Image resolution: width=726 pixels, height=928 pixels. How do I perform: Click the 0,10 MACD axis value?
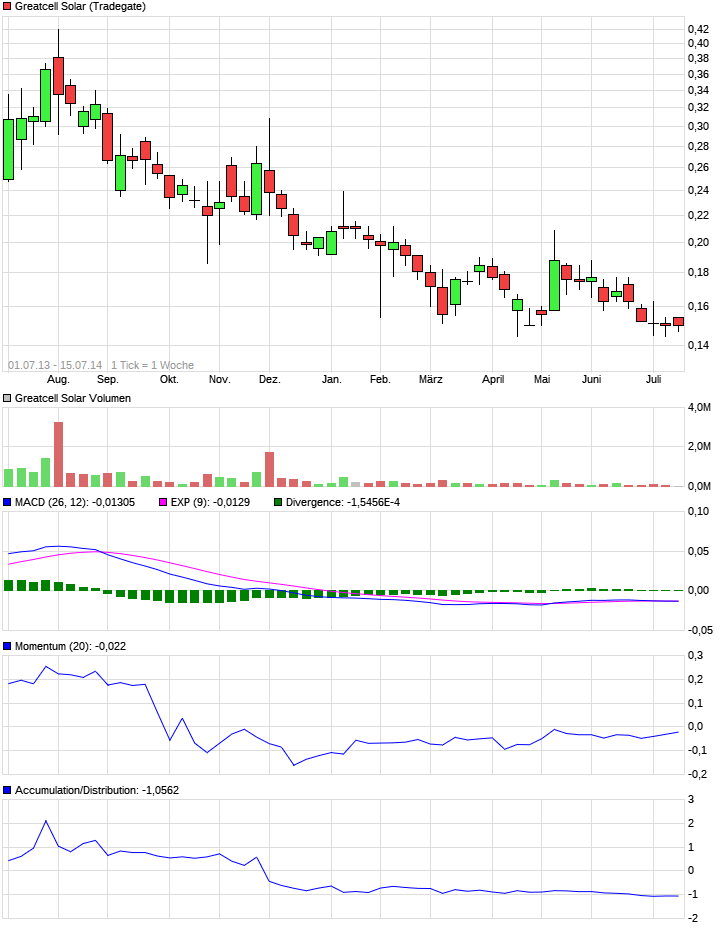click(x=698, y=511)
